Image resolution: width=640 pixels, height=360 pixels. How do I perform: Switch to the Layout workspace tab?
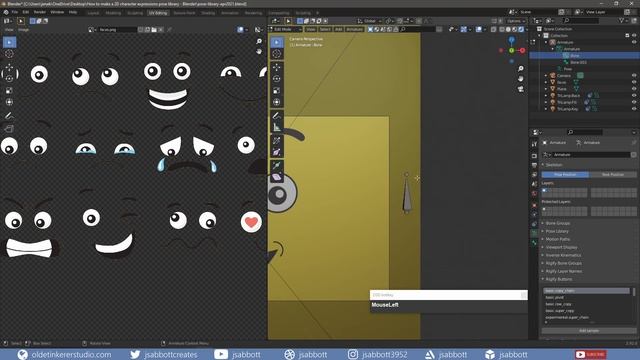tap(93, 13)
